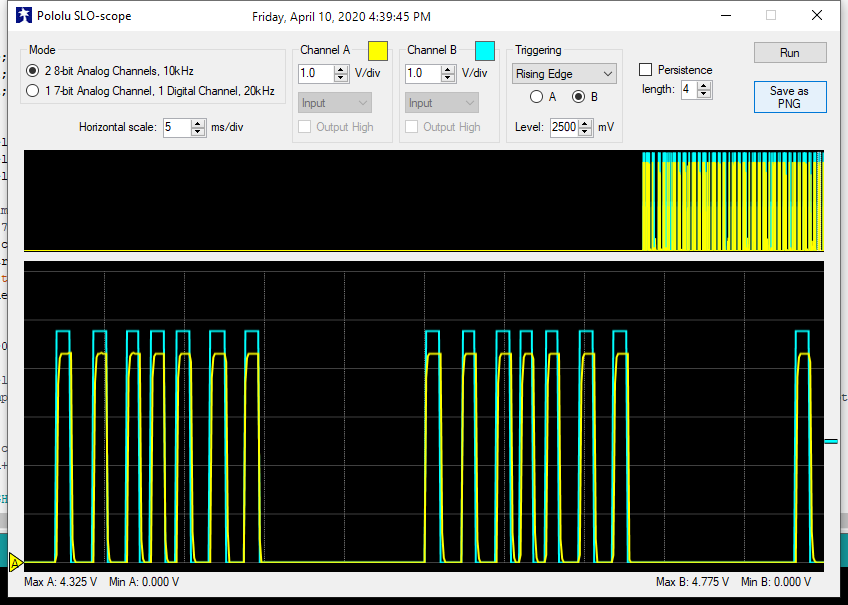Increase Persistence length with up arrow
This screenshot has width=848, height=605.
[704, 85]
